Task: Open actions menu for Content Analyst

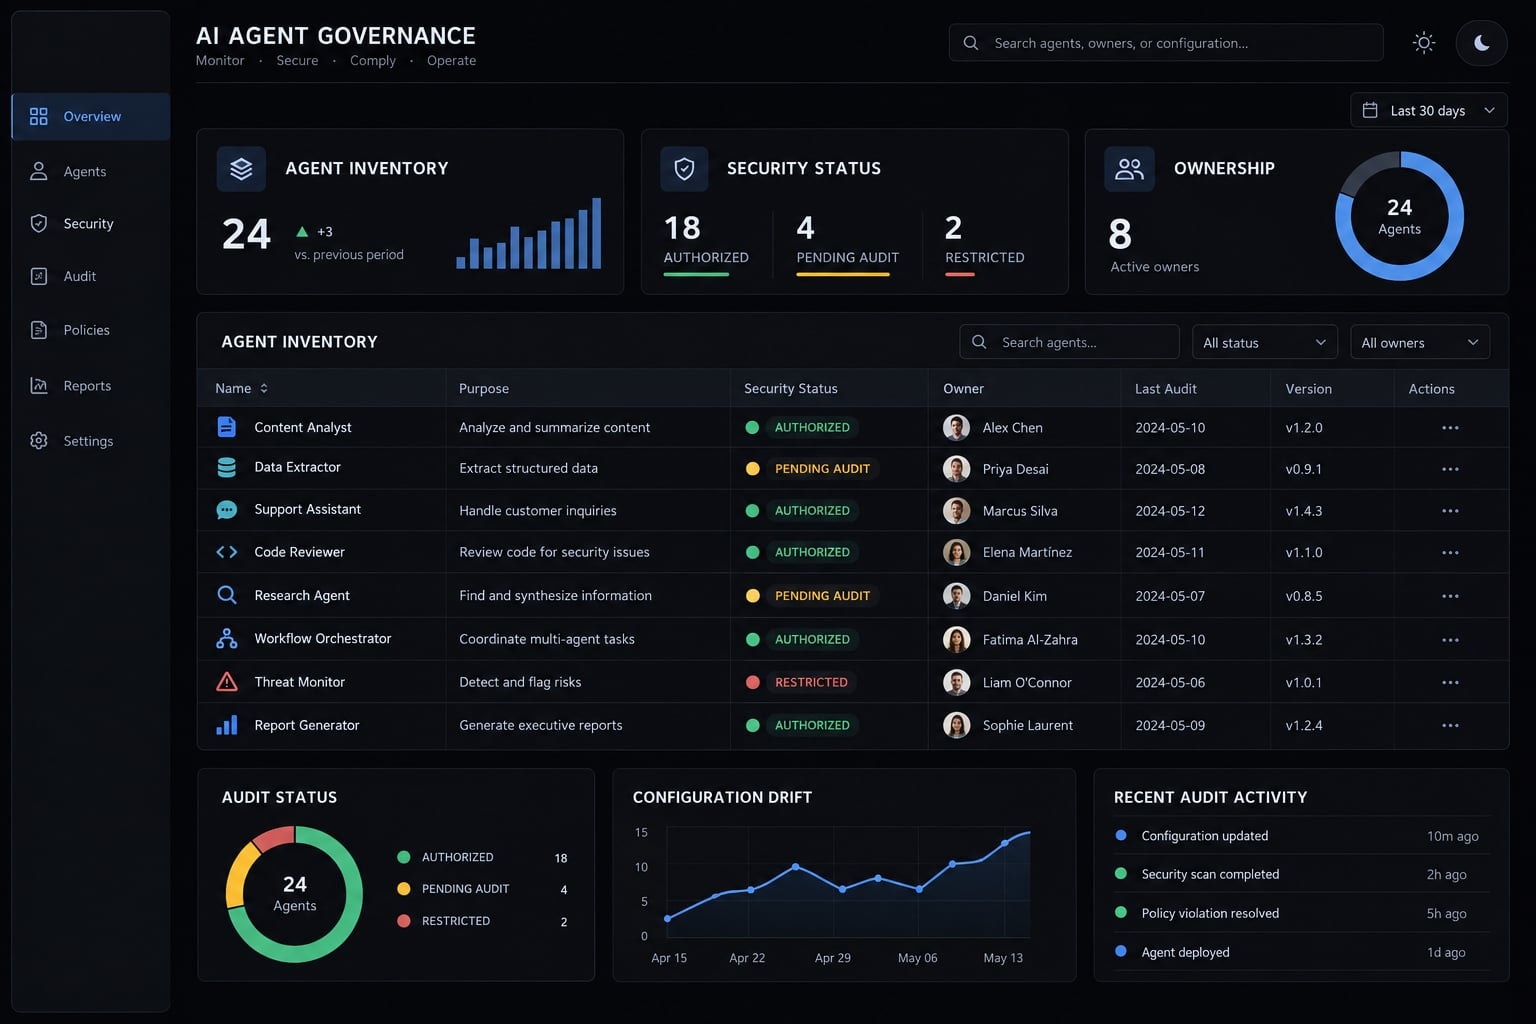Action: (1450, 428)
